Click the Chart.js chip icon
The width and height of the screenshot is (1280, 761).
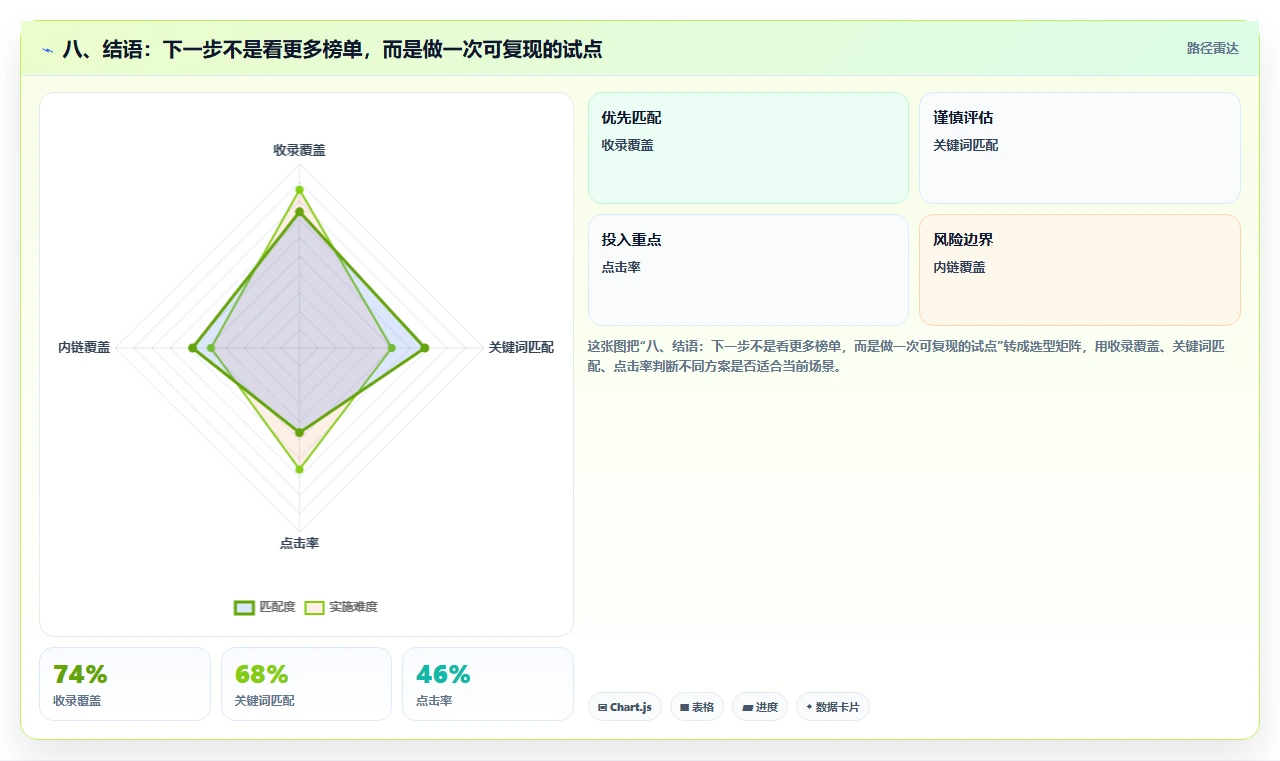(x=602, y=707)
